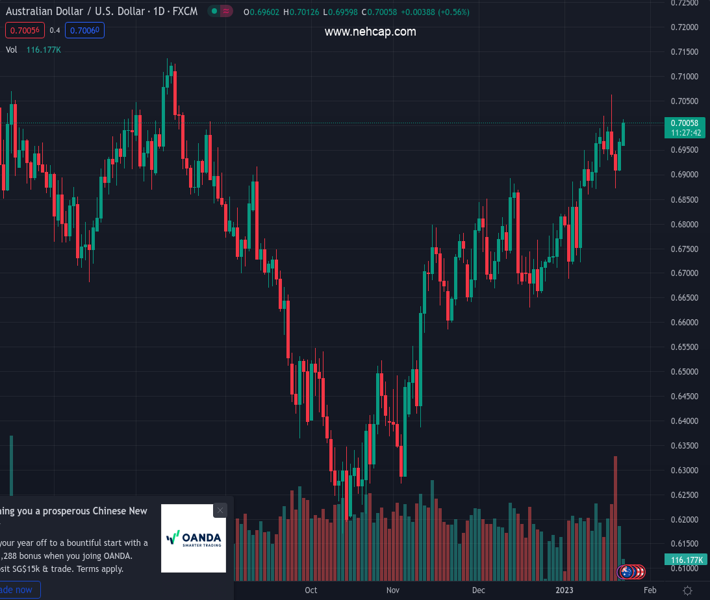This screenshot has width=710, height=600.
Task: Open chart settings gear icon
Action: (687, 591)
